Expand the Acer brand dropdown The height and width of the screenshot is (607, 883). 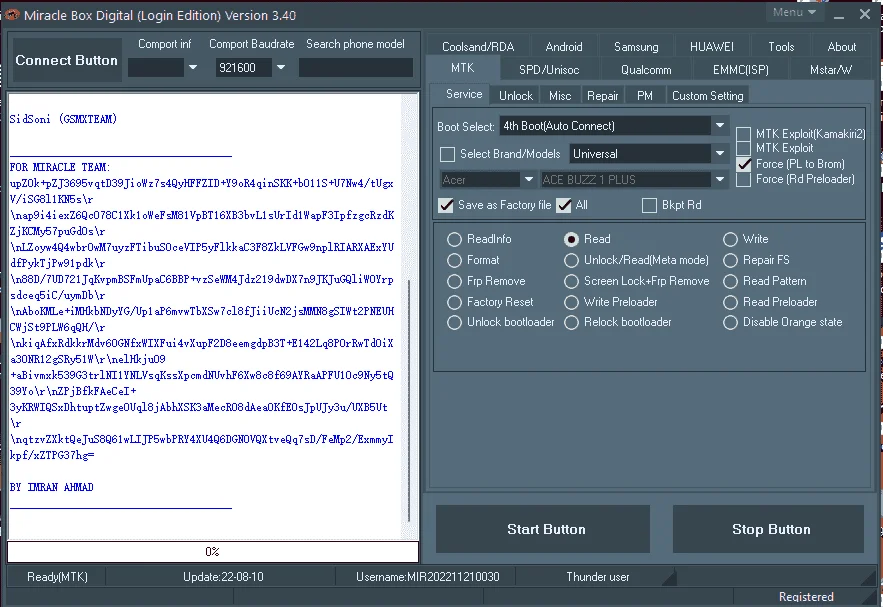[528, 180]
